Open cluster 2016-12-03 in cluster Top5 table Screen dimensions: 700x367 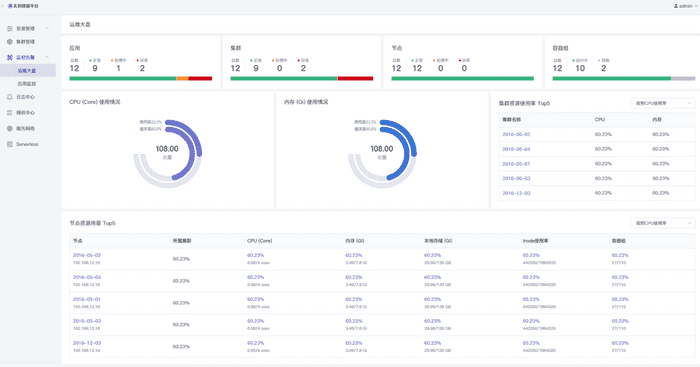tap(516, 193)
